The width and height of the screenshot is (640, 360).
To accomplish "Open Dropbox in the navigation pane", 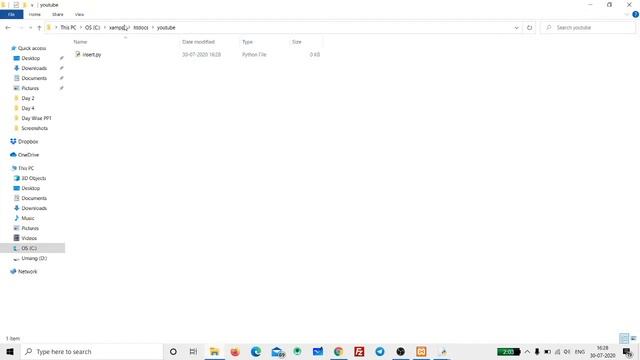I will [x=28, y=142].
